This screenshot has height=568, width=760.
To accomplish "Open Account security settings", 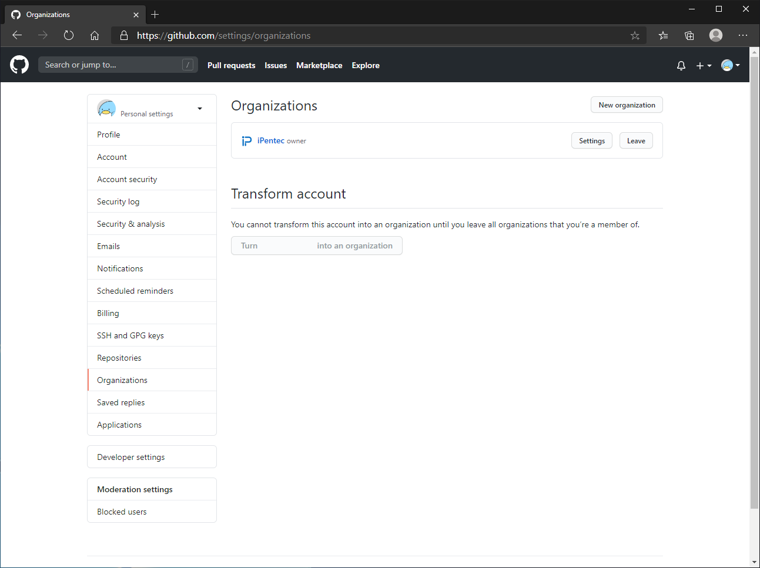I will click(152, 179).
